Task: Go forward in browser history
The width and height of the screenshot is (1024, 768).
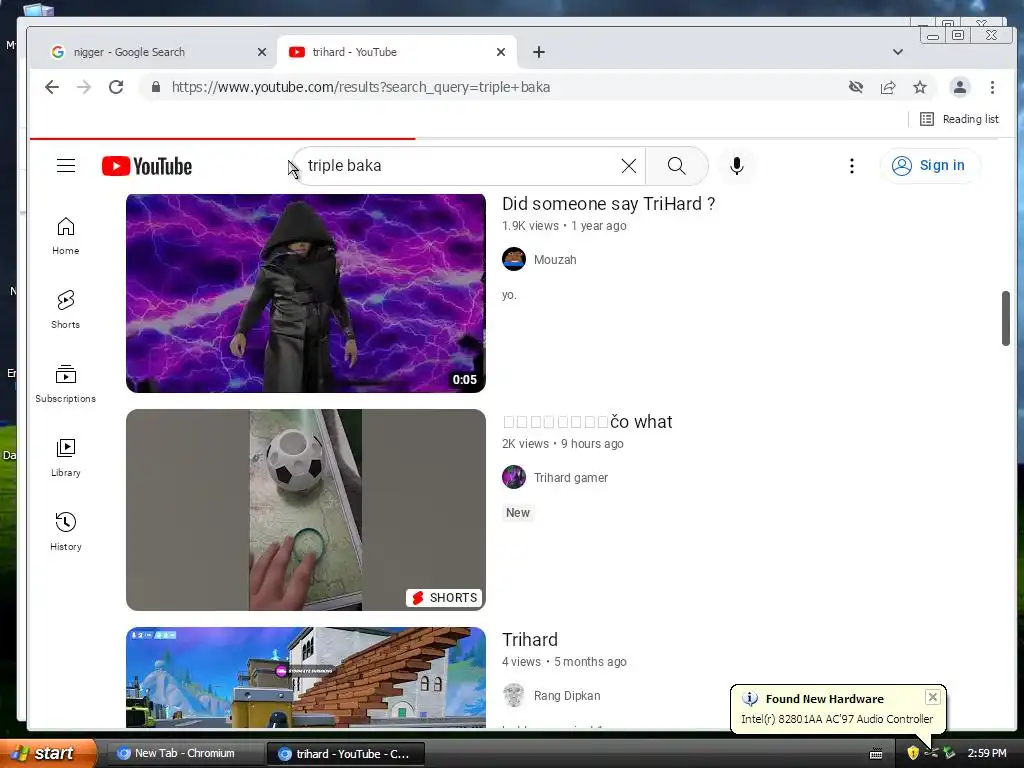Action: pyautogui.click(x=84, y=87)
